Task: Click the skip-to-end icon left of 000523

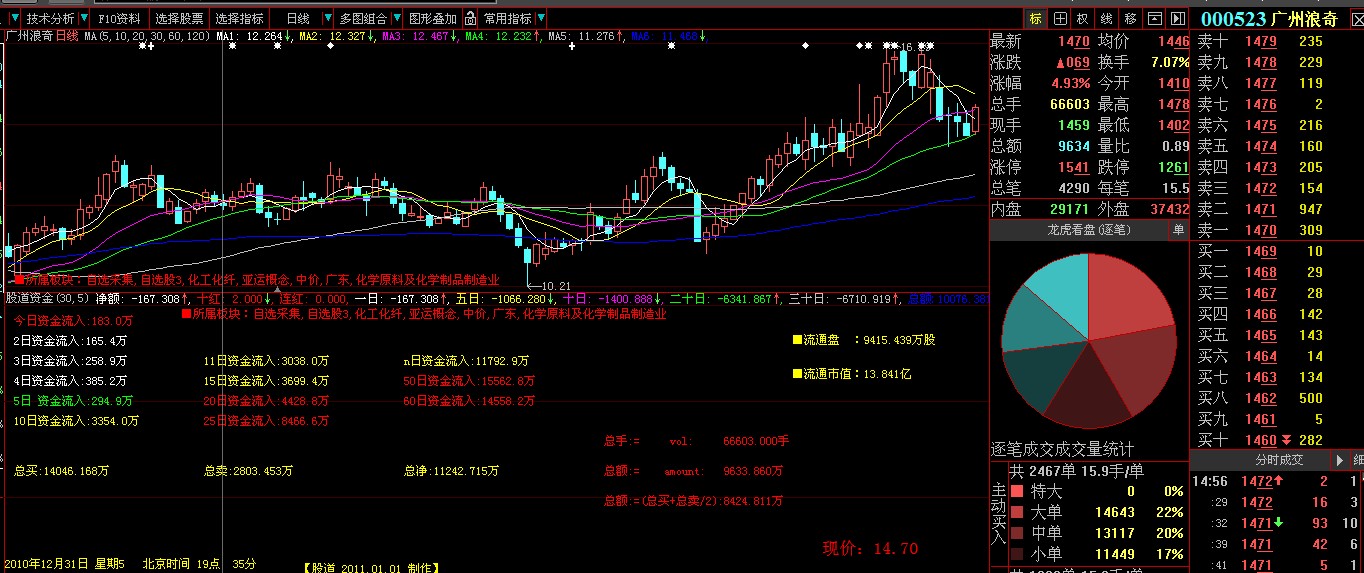Action: coord(1177,18)
